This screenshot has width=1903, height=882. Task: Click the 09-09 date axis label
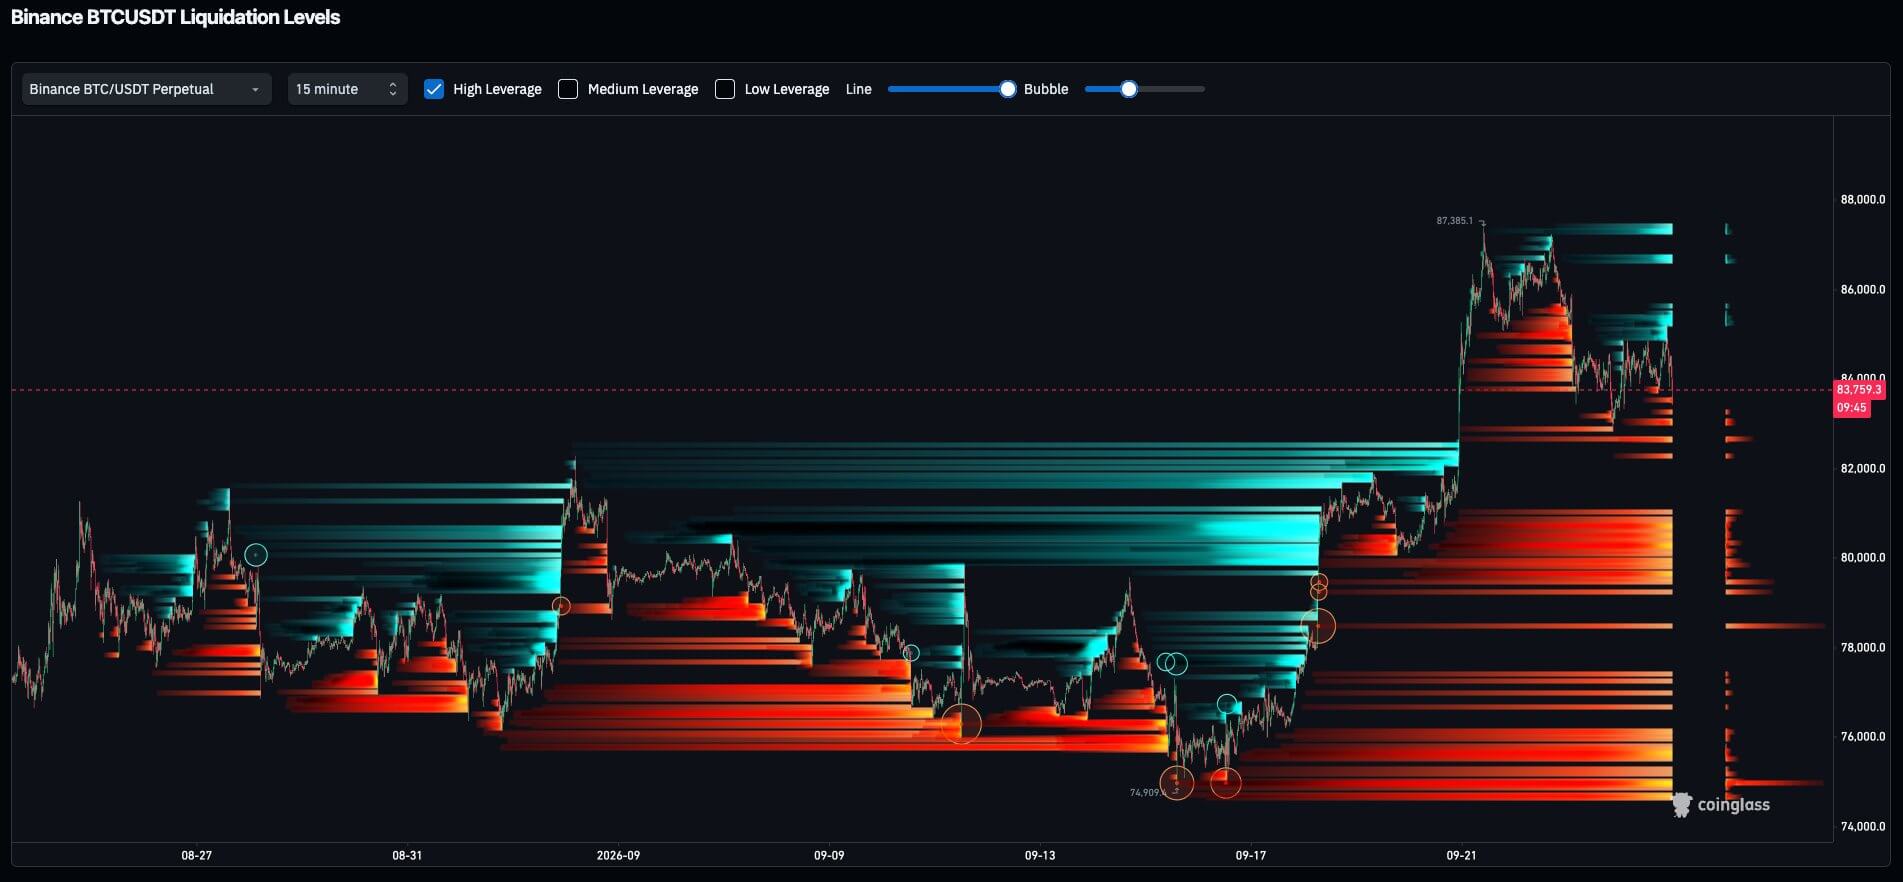(829, 855)
